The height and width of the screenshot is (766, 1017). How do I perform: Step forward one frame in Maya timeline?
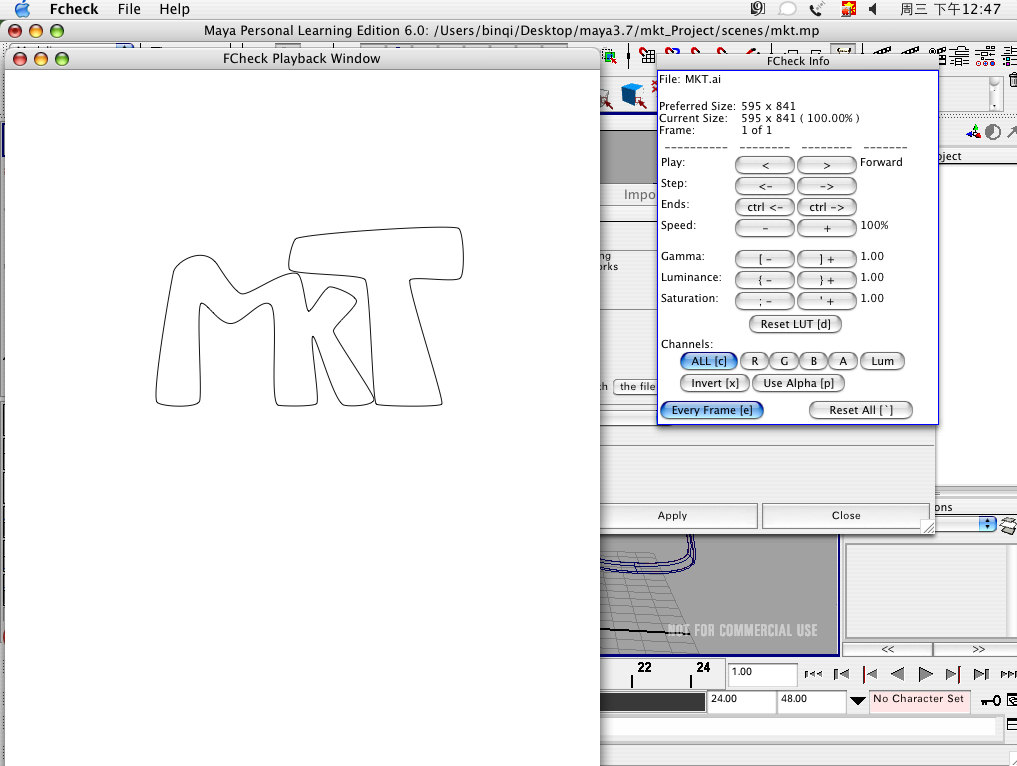[981, 675]
